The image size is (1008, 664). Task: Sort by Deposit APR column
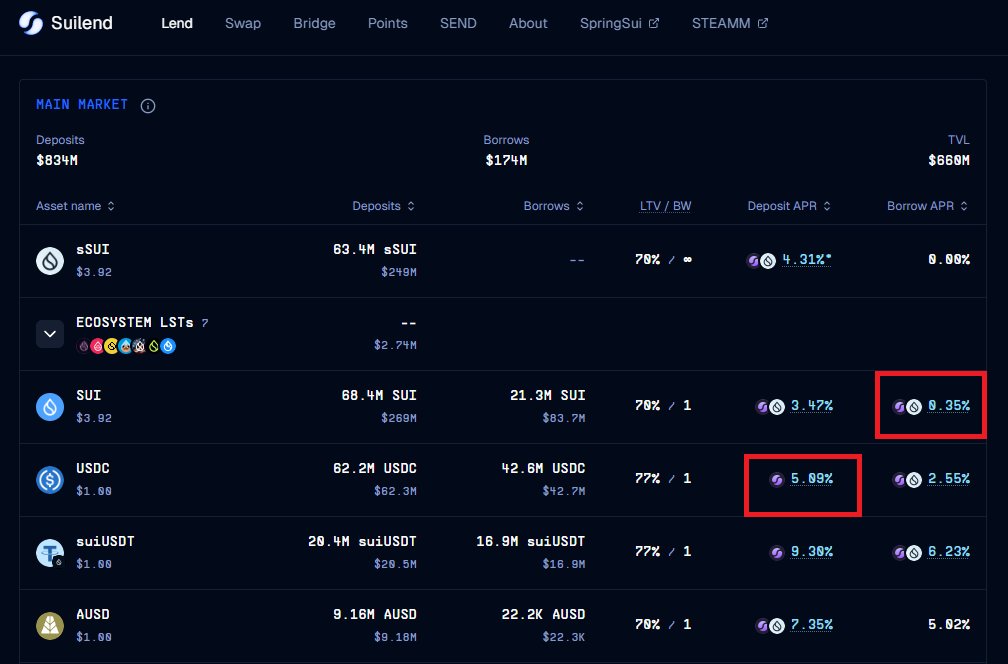point(789,206)
